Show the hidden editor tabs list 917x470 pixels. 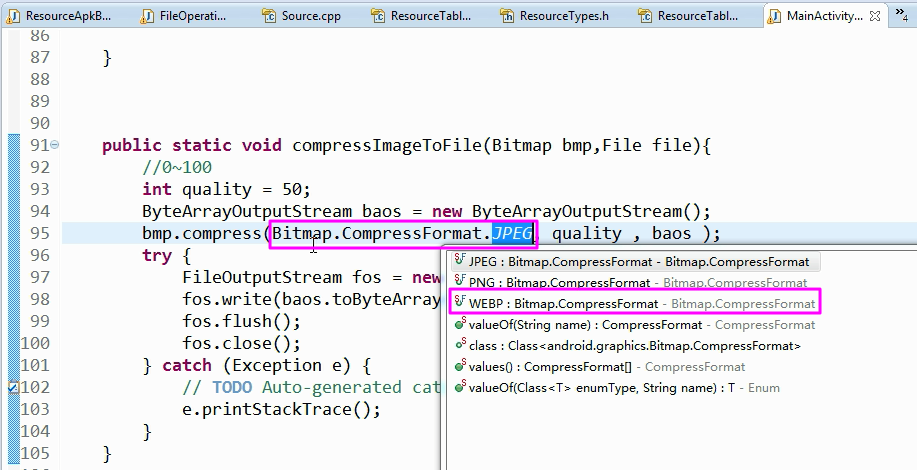pos(901,14)
